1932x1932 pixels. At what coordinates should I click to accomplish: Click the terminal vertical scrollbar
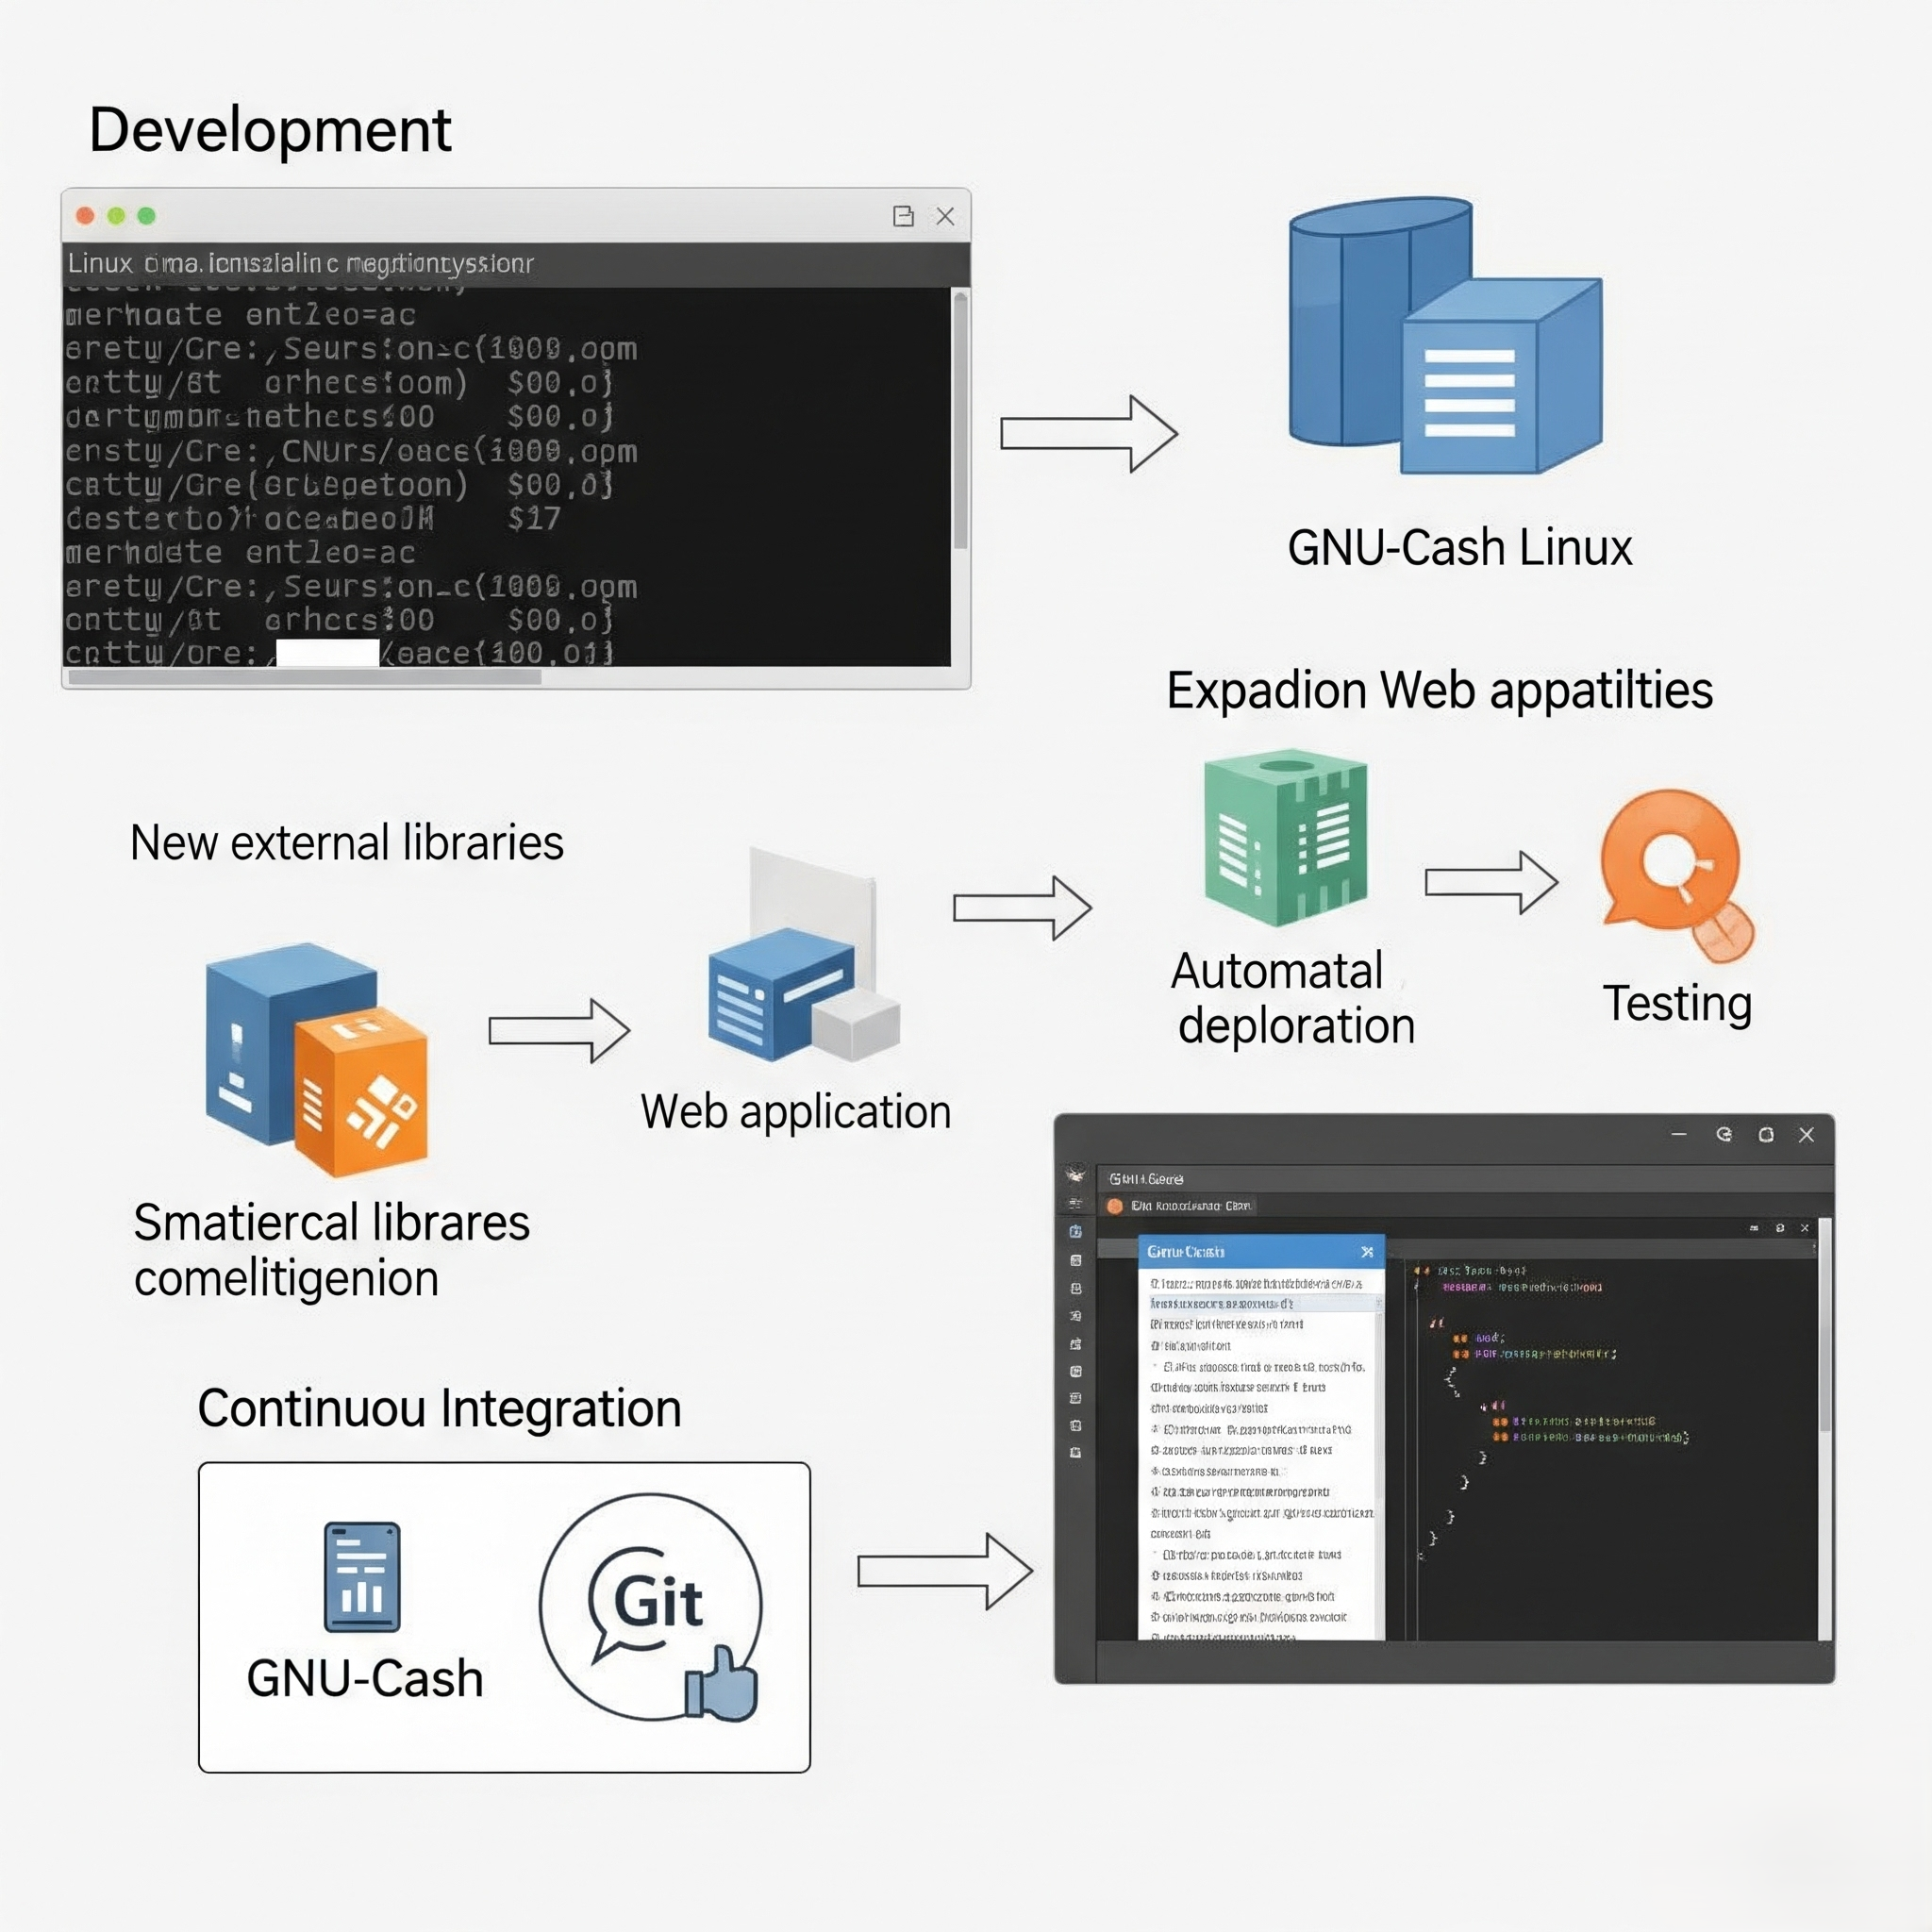pyautogui.click(x=960, y=420)
